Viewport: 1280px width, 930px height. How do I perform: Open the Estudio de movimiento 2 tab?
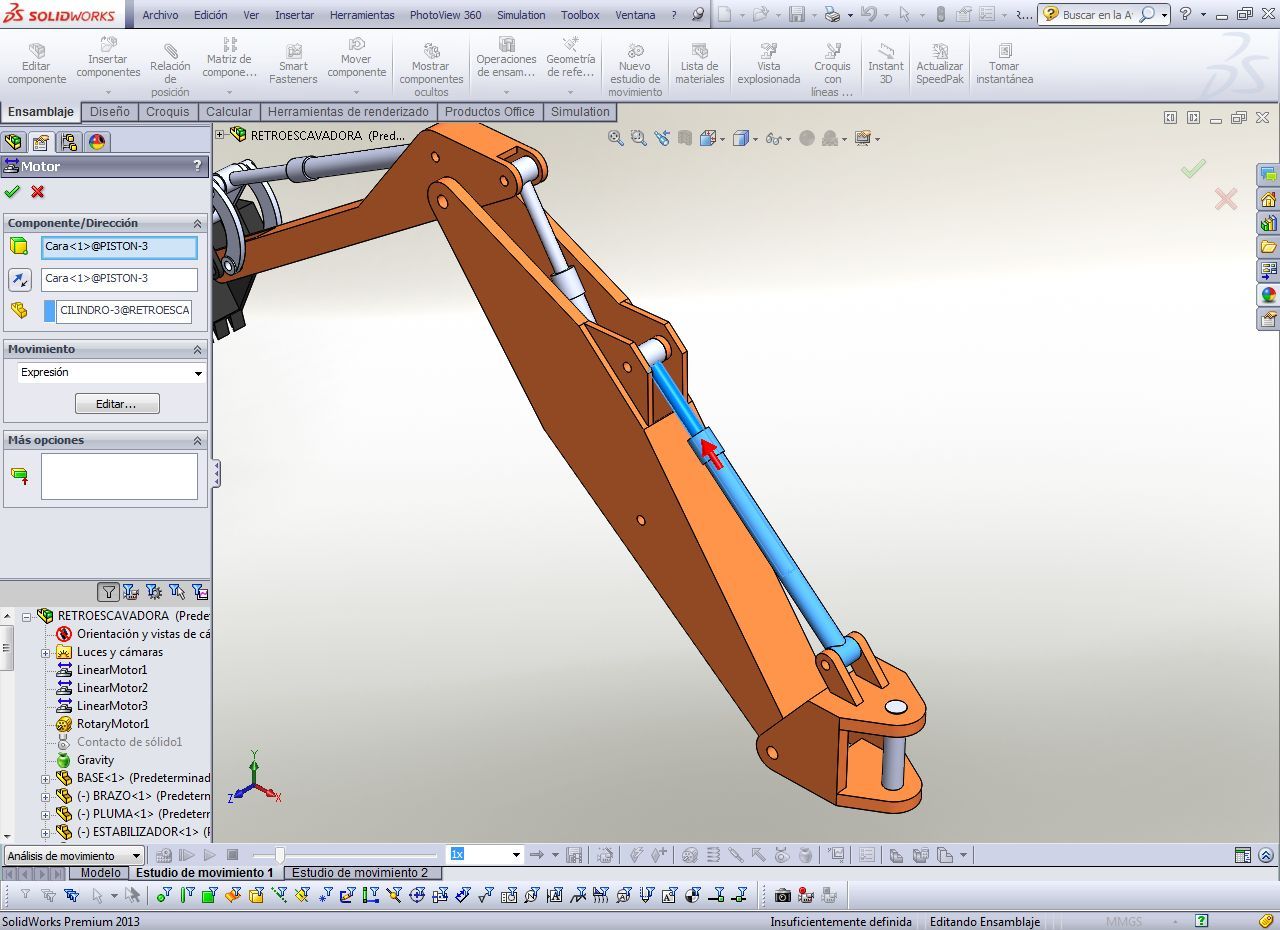360,873
